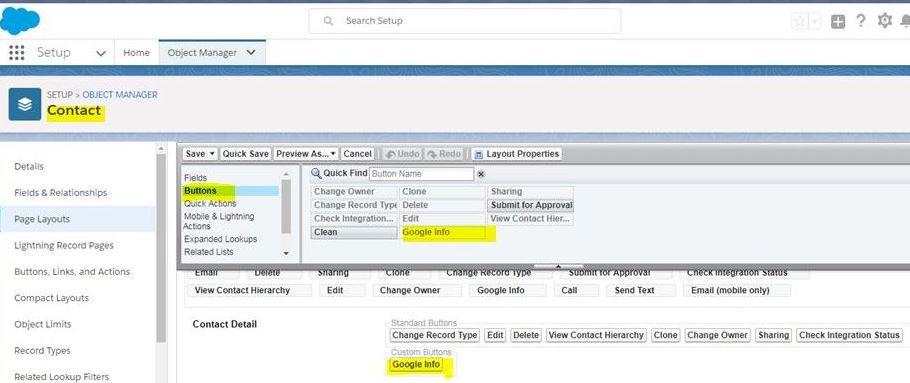Select Expanded Lookups palette category
910x383 pixels.
click(x=221, y=239)
